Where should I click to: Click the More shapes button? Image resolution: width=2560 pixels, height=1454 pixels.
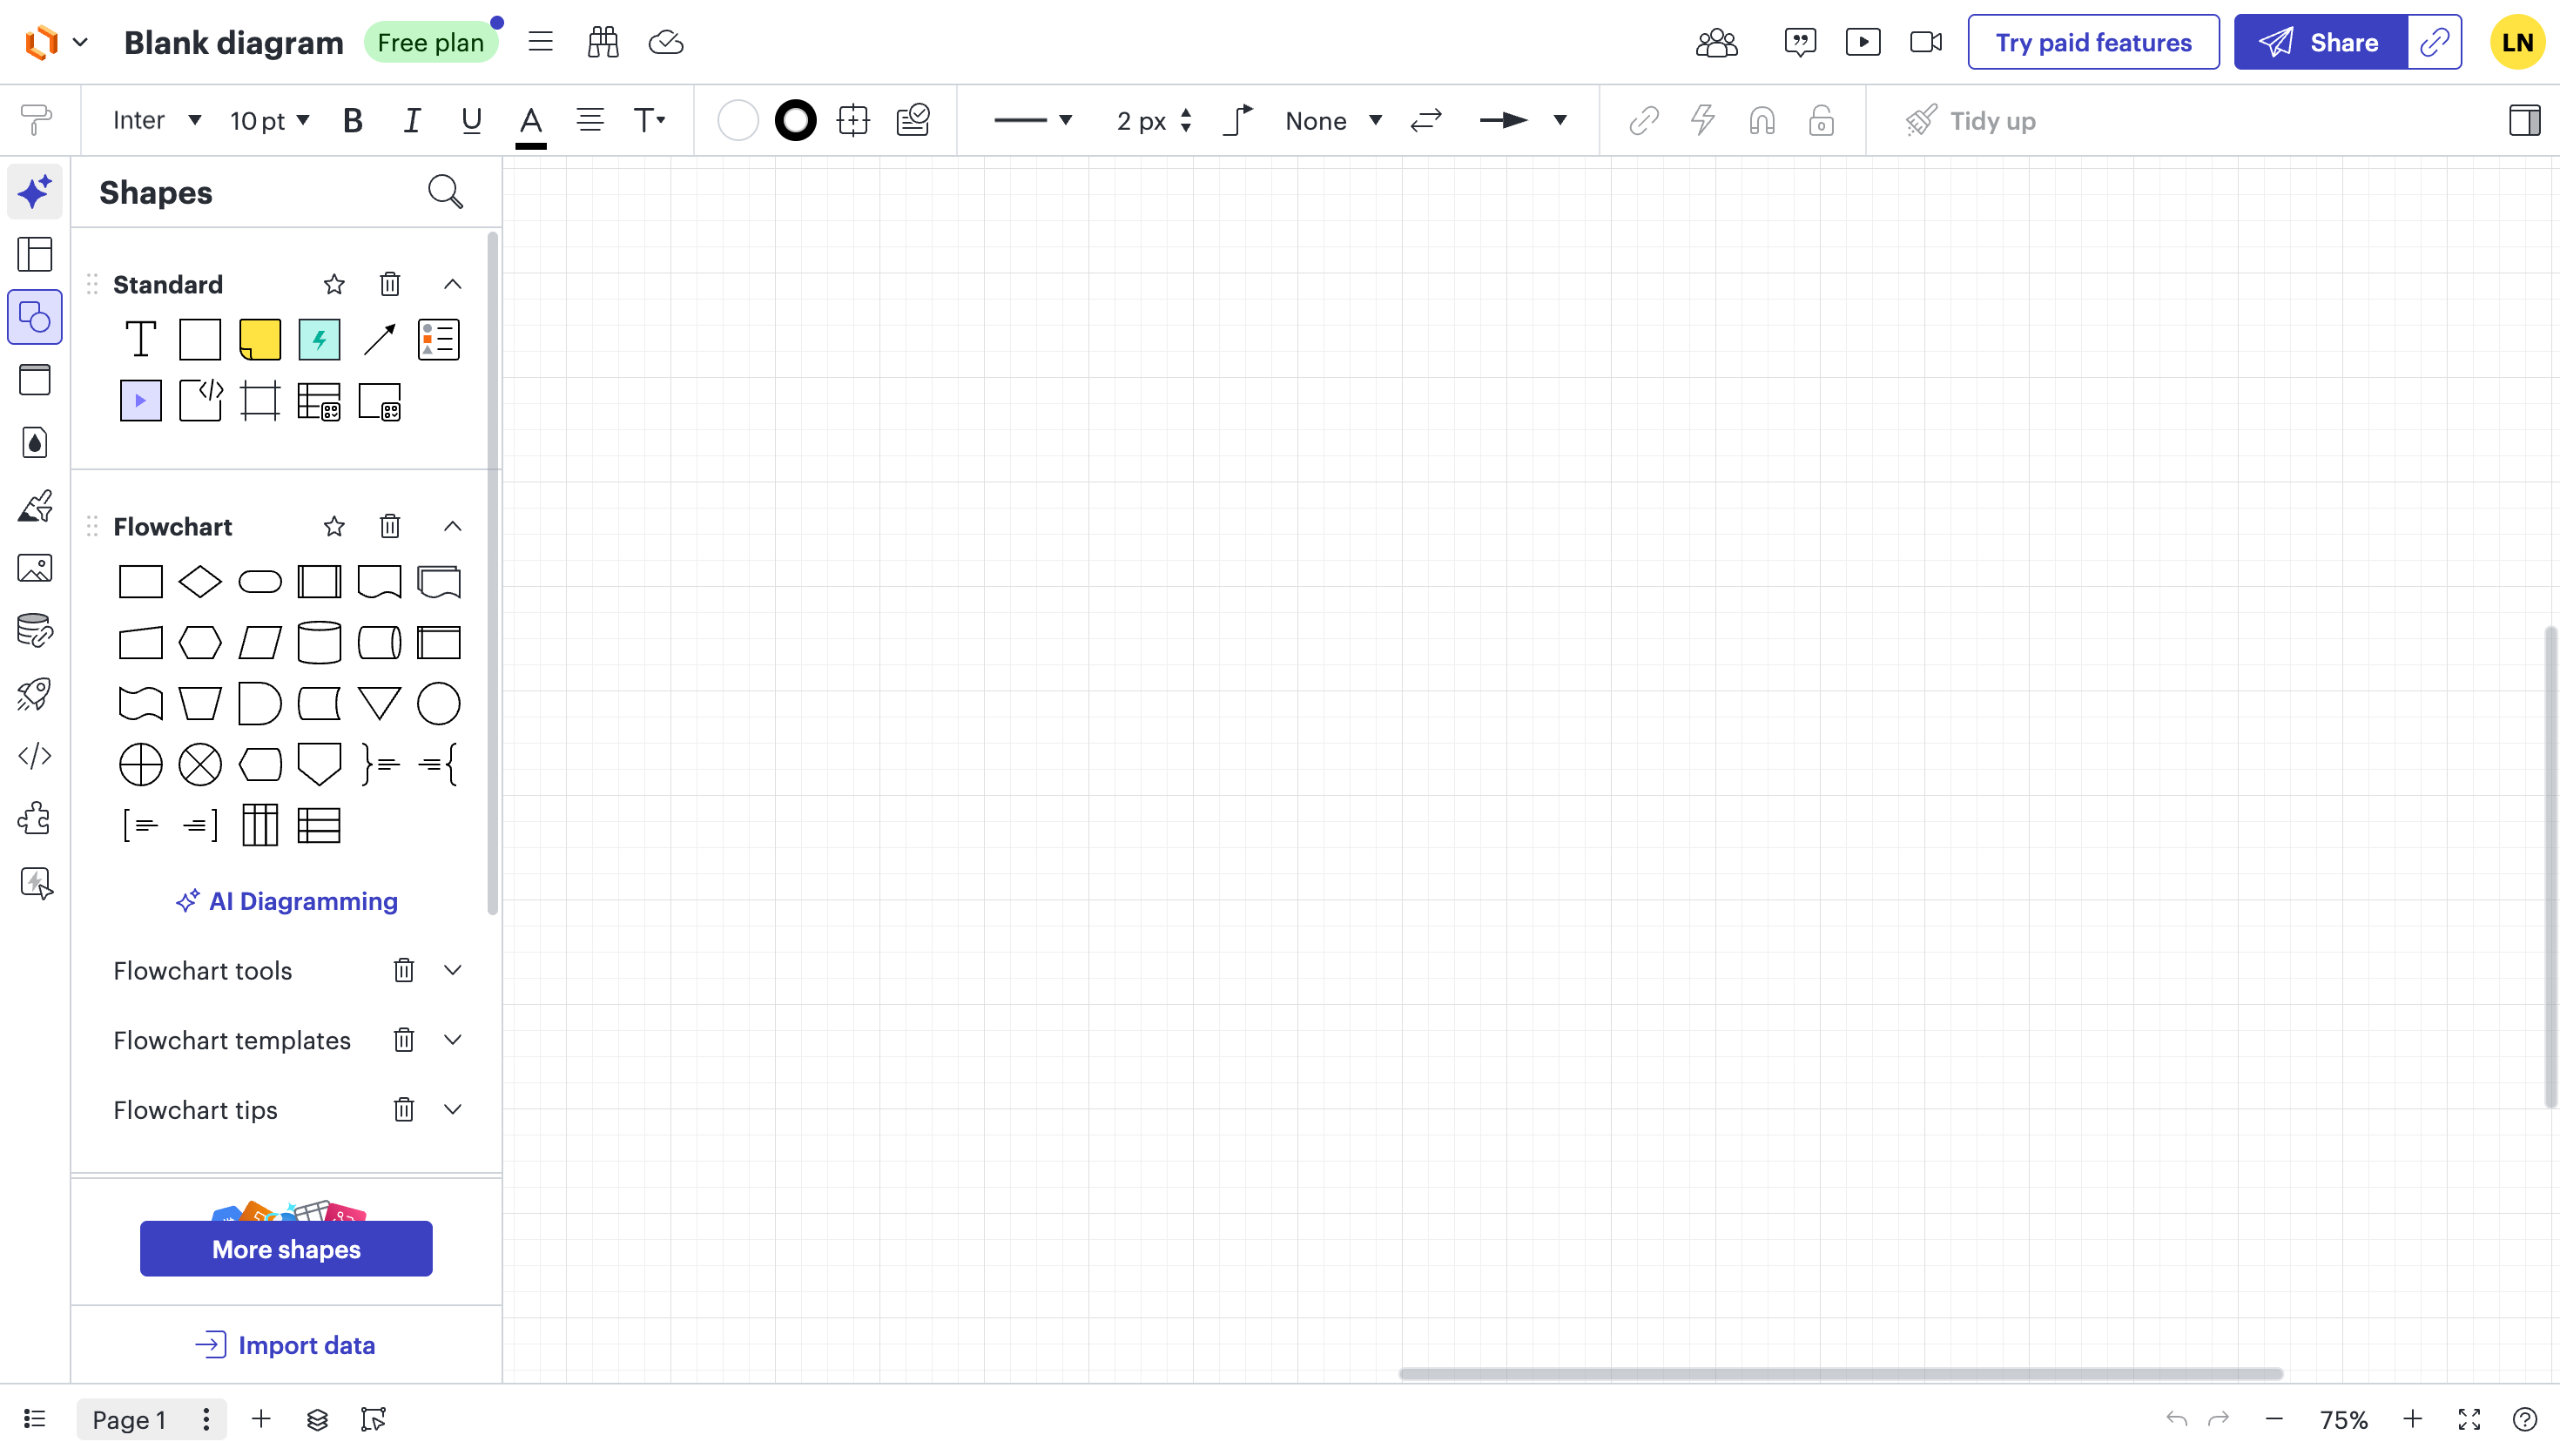tap(286, 1249)
